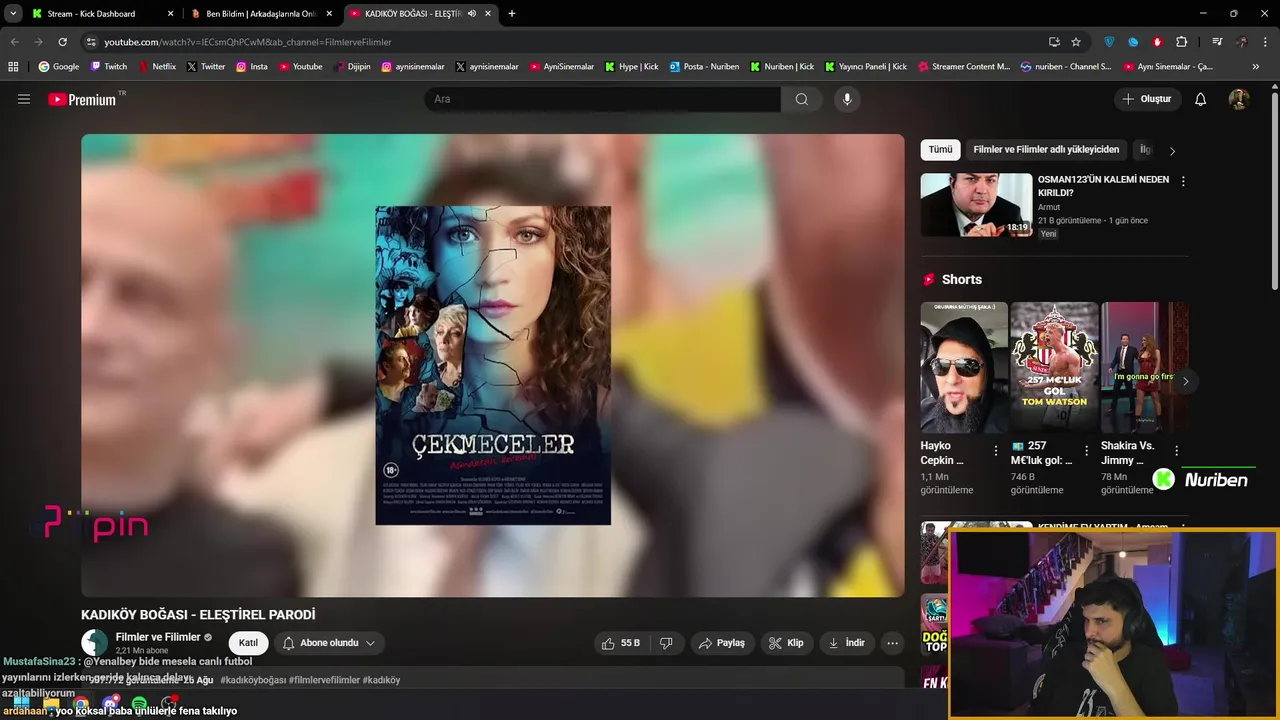Viewport: 1280px width, 720px height.
Task: Open Chrome extensions puzzle icon
Action: tap(1182, 42)
